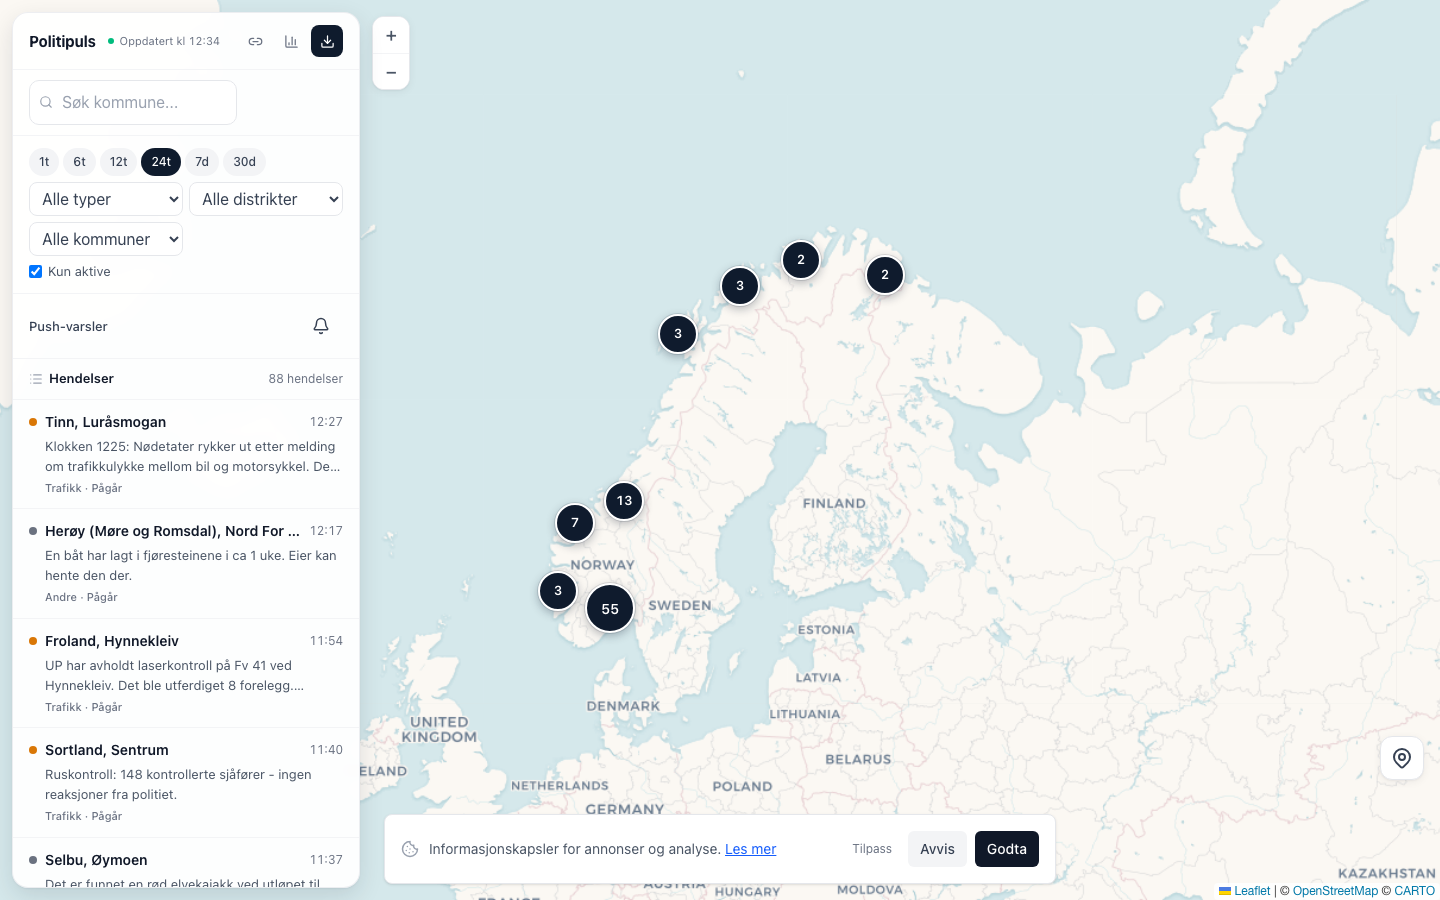Open statistics bar chart icon
1440x900 pixels.
click(291, 41)
